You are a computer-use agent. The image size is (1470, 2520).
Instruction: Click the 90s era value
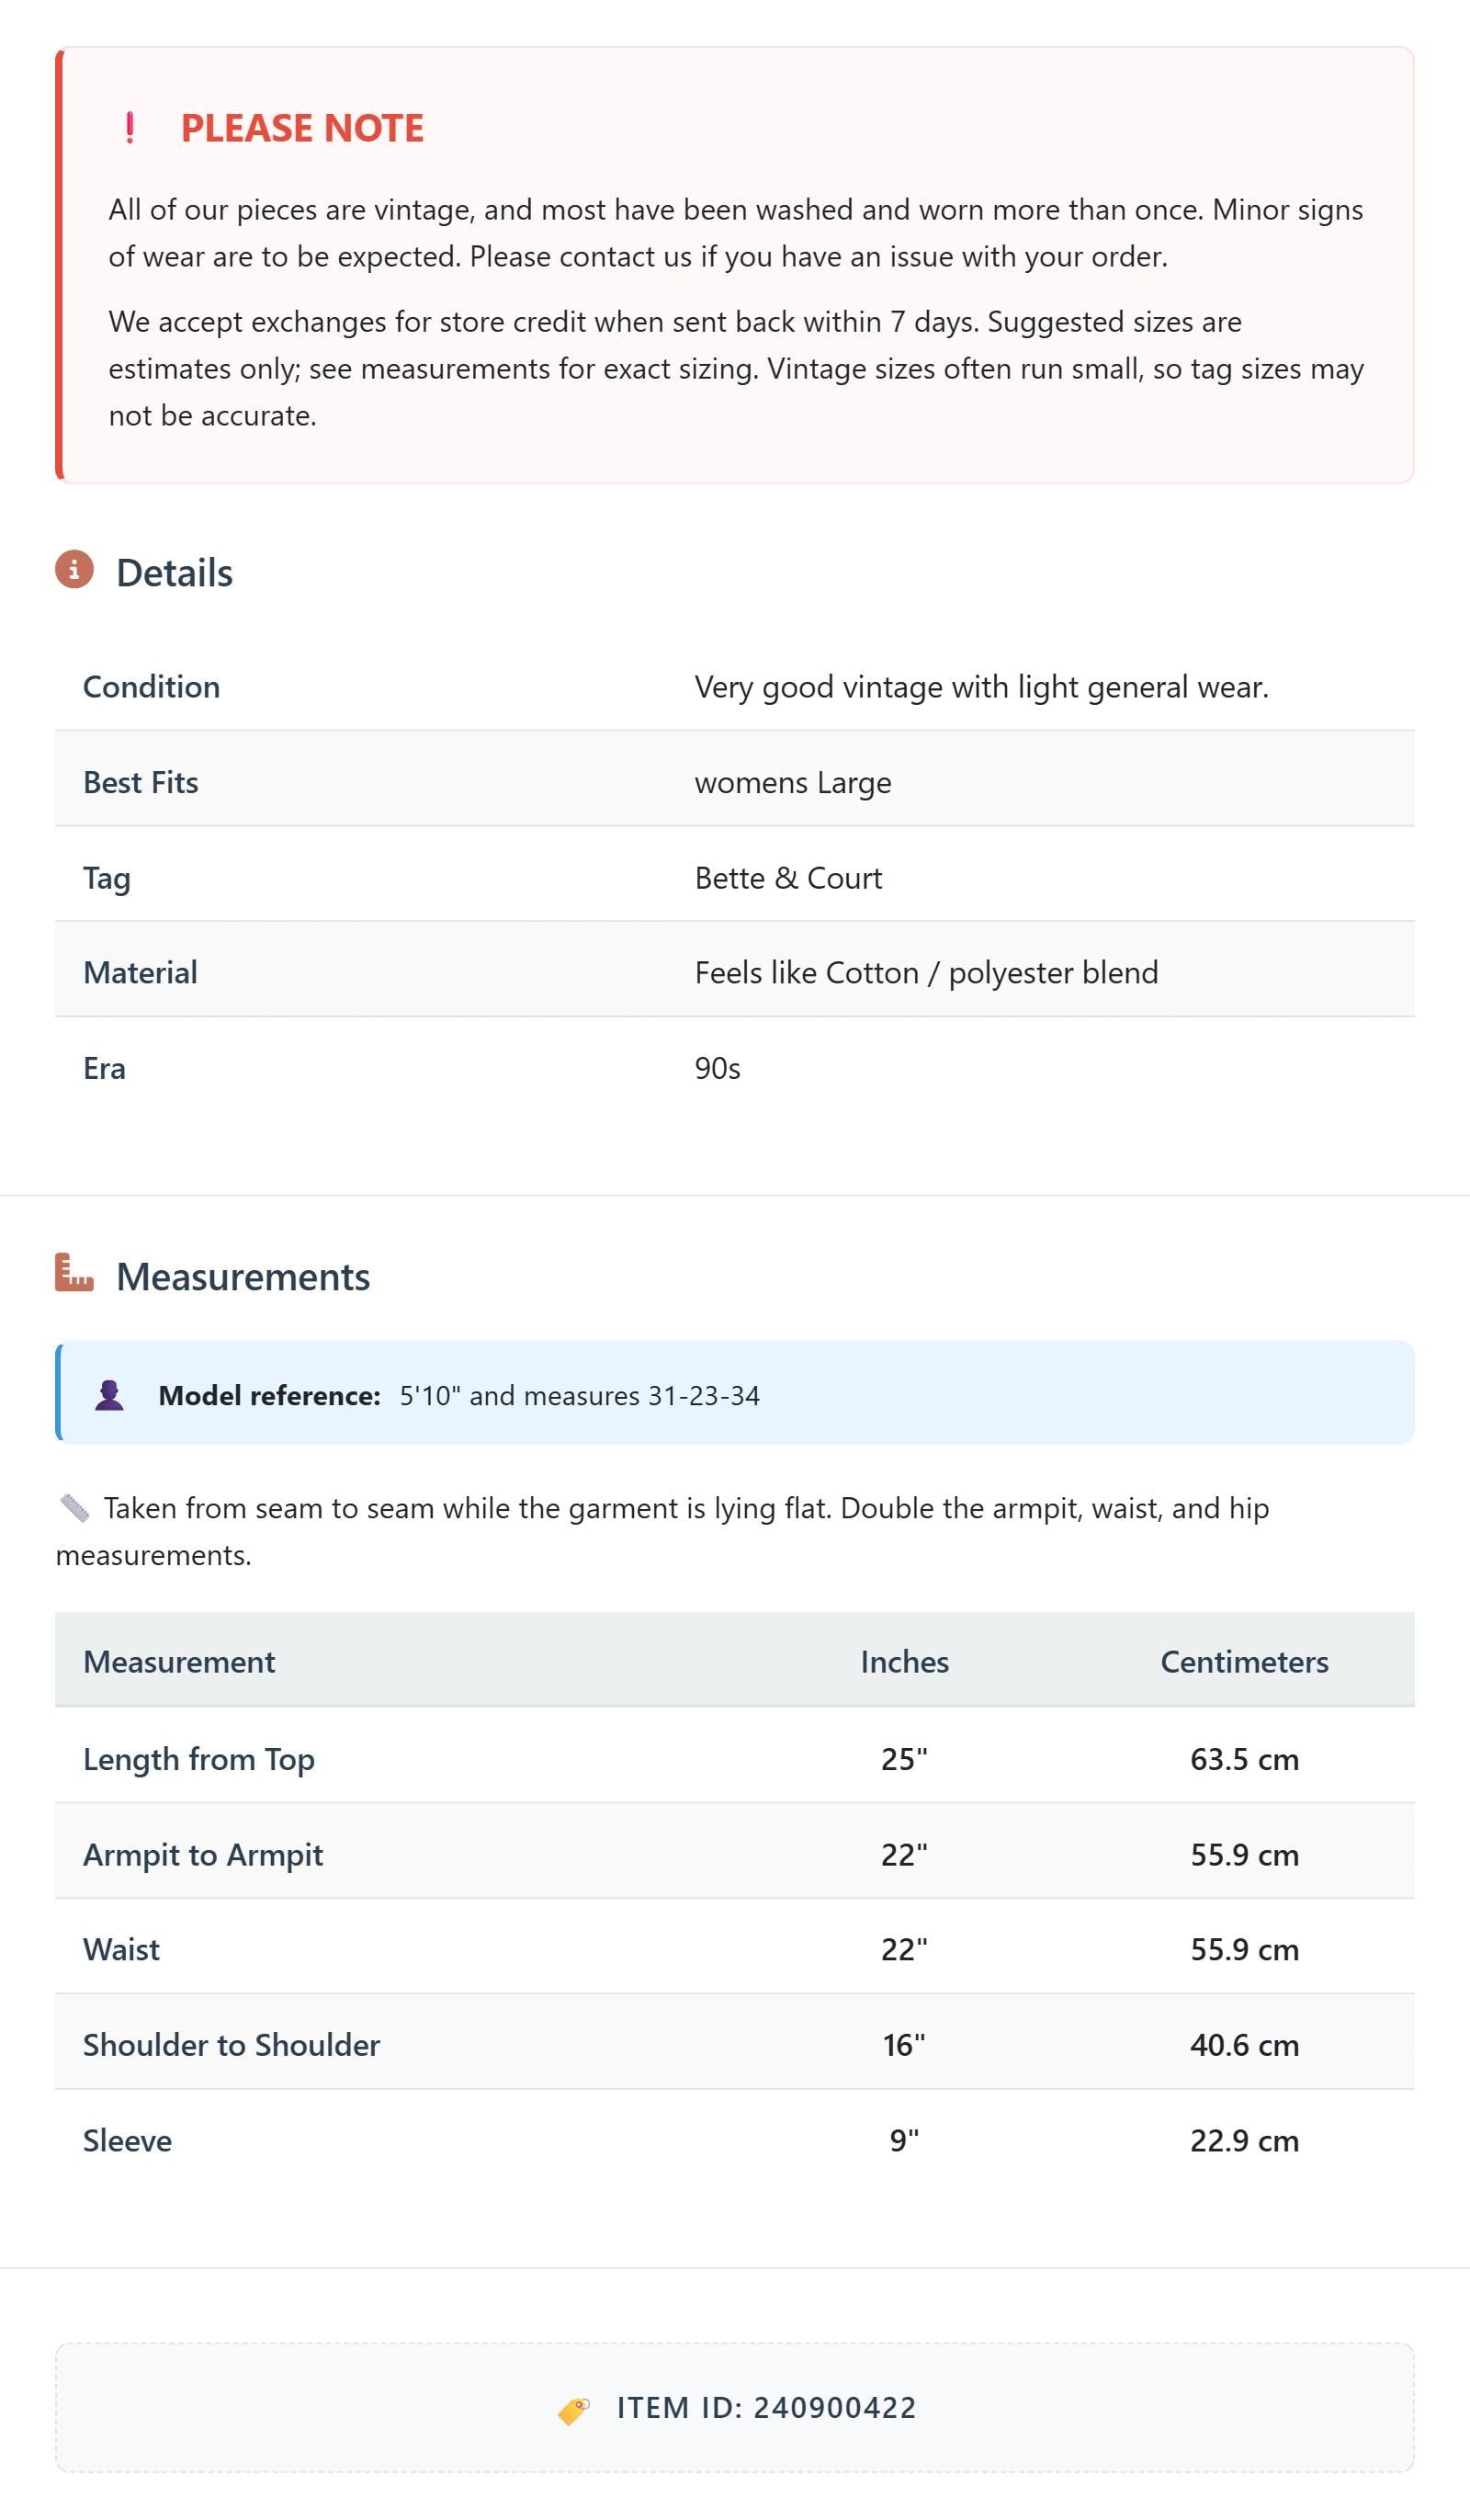(717, 1069)
